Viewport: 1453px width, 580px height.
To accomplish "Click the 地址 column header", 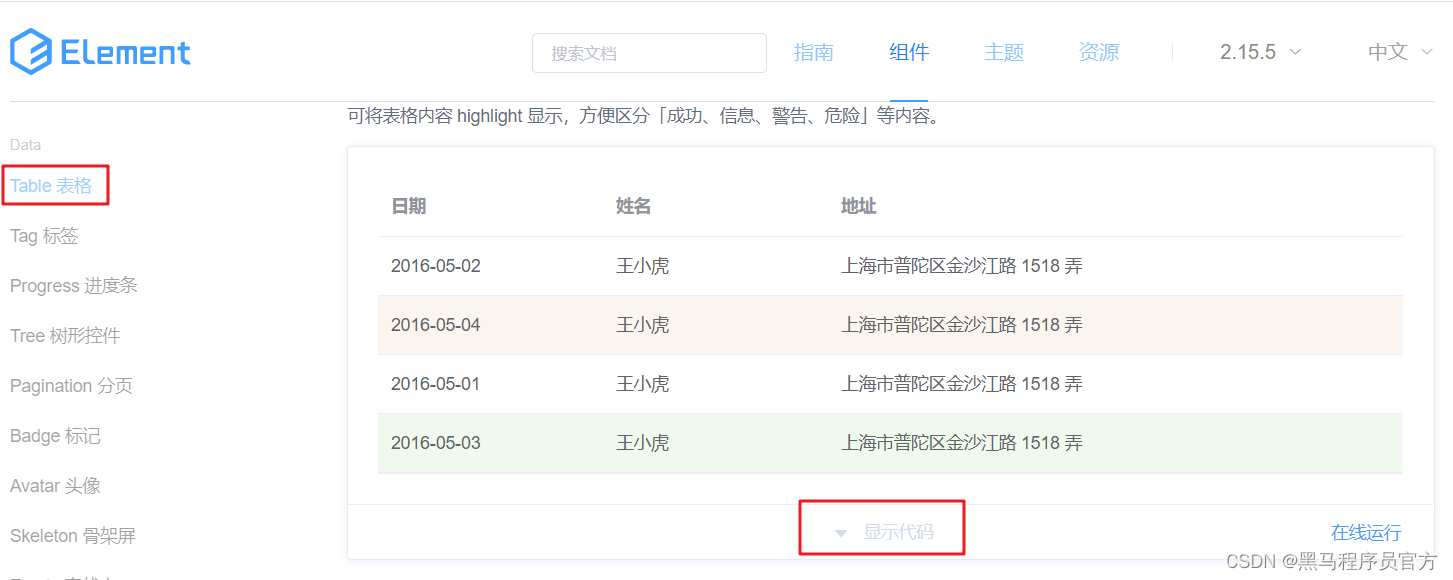I will (x=858, y=206).
